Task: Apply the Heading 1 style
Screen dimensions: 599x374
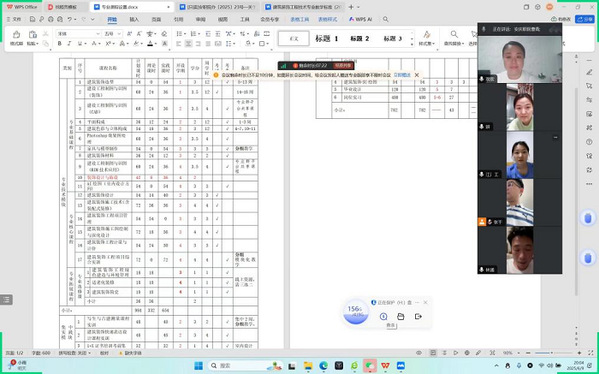Action: (x=327, y=39)
